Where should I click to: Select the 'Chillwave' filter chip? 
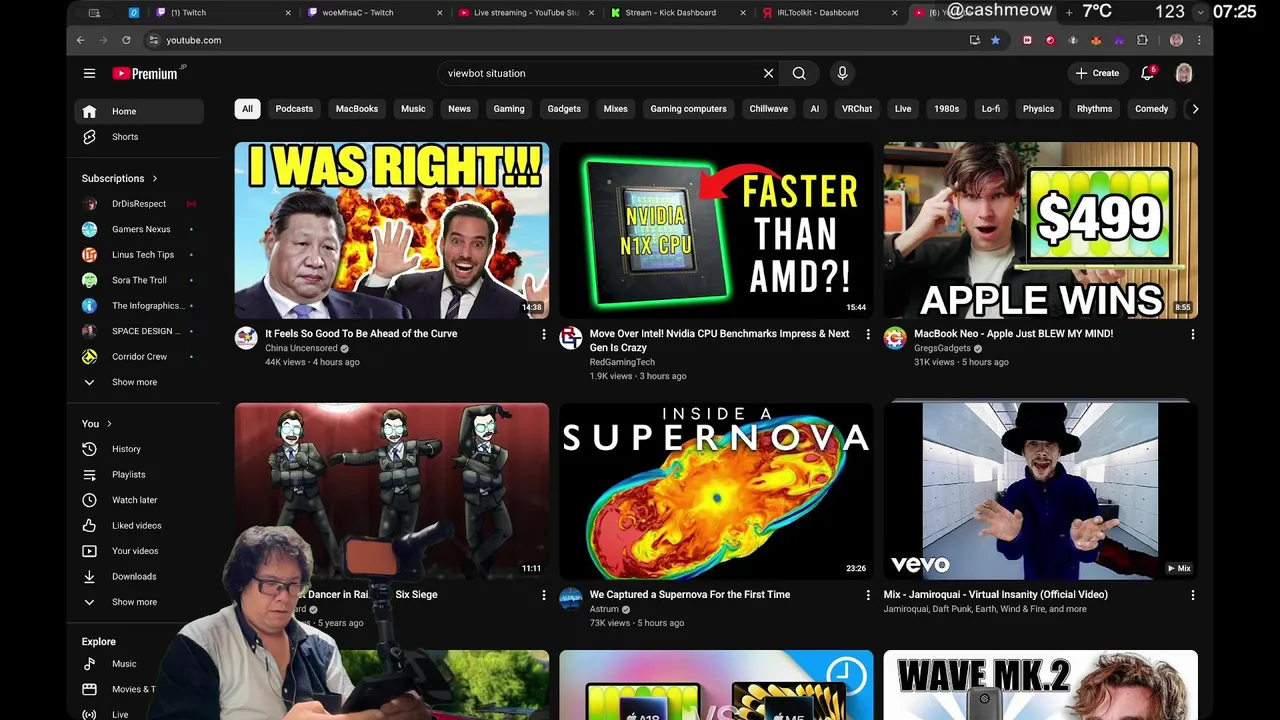[x=769, y=109]
